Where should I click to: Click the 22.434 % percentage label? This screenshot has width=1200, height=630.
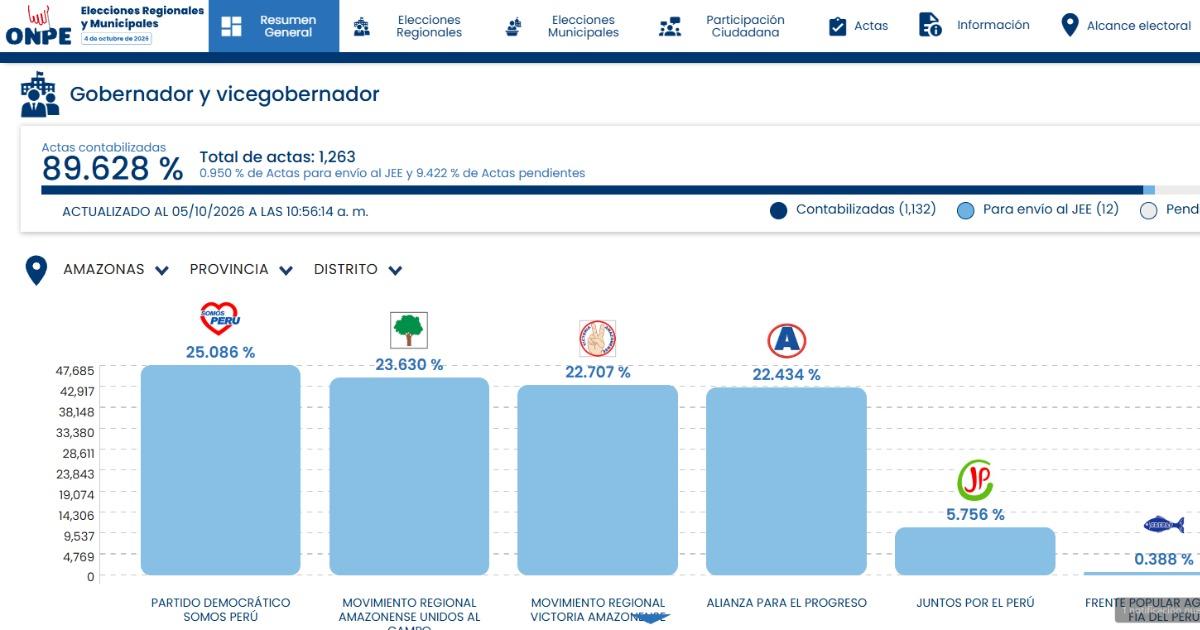point(786,374)
